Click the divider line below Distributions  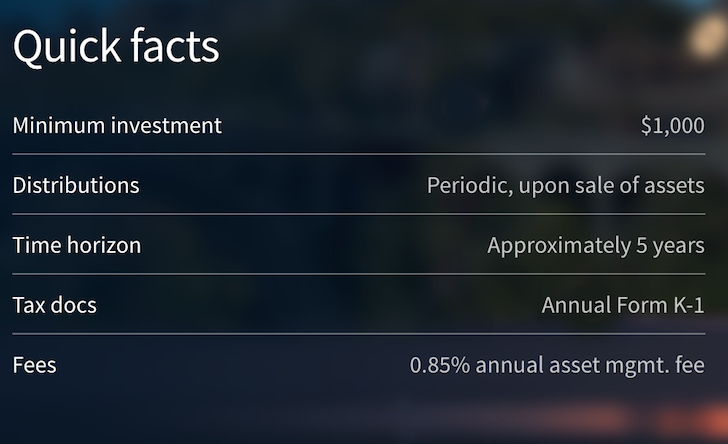(359, 214)
